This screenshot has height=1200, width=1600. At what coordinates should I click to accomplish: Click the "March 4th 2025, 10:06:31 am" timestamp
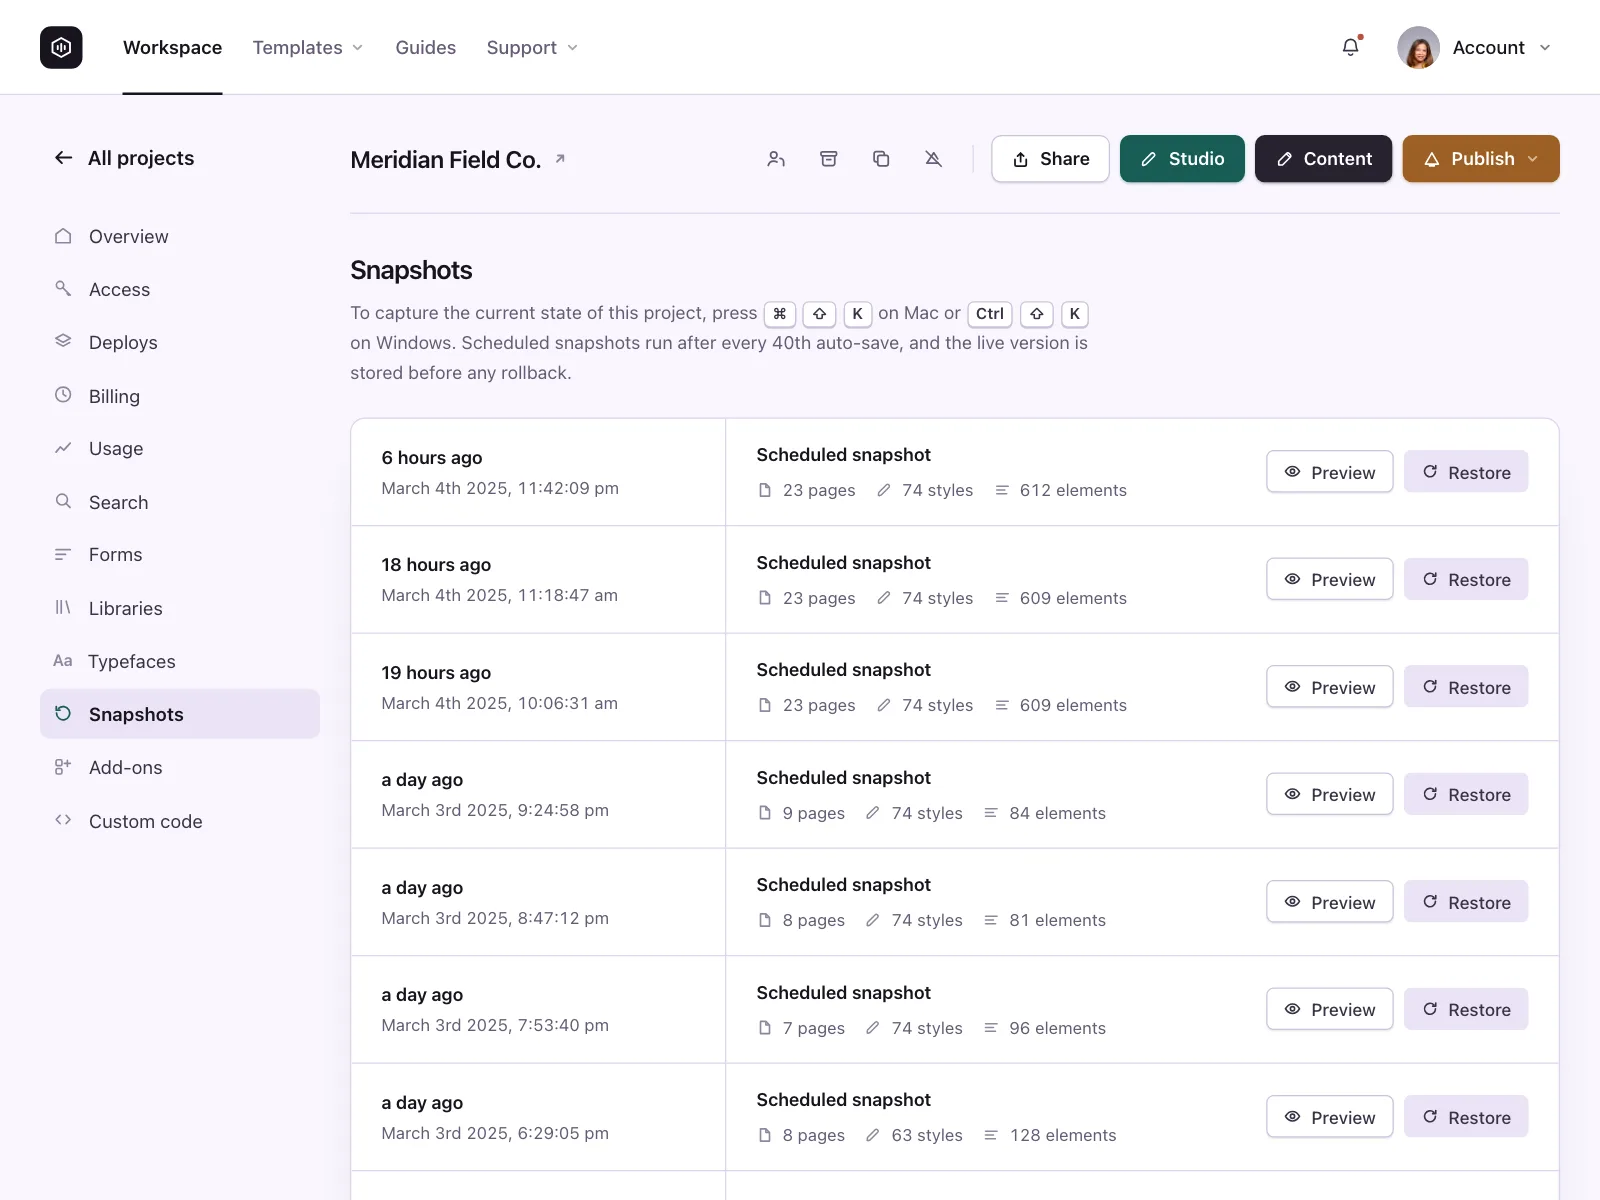pyautogui.click(x=499, y=703)
